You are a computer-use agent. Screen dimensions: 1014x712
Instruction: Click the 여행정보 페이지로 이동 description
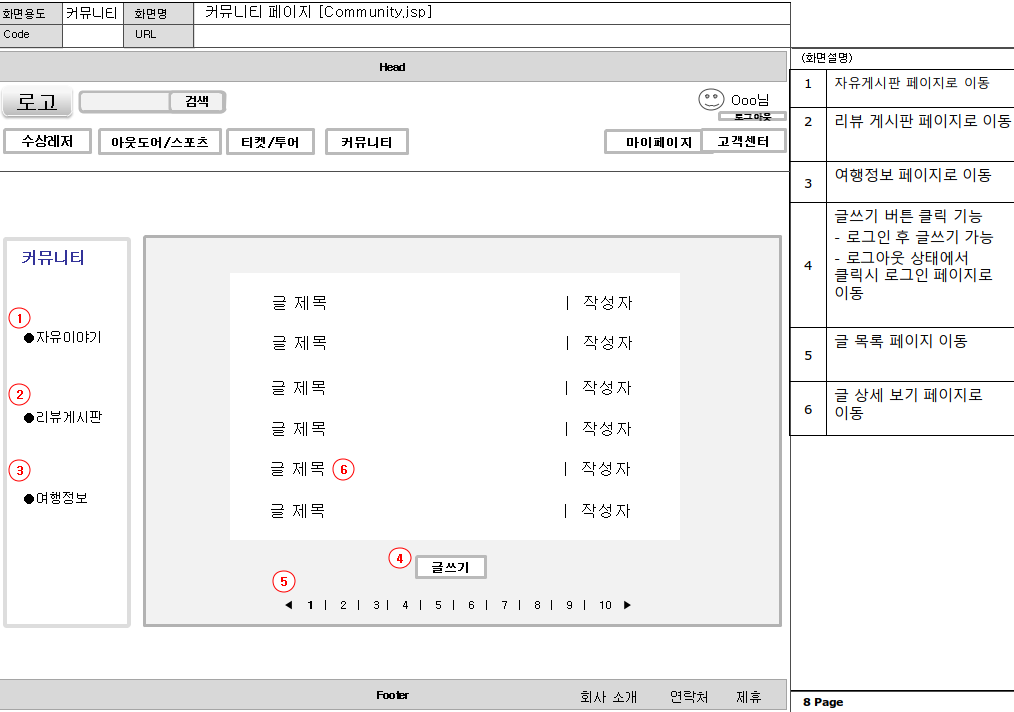(912, 175)
